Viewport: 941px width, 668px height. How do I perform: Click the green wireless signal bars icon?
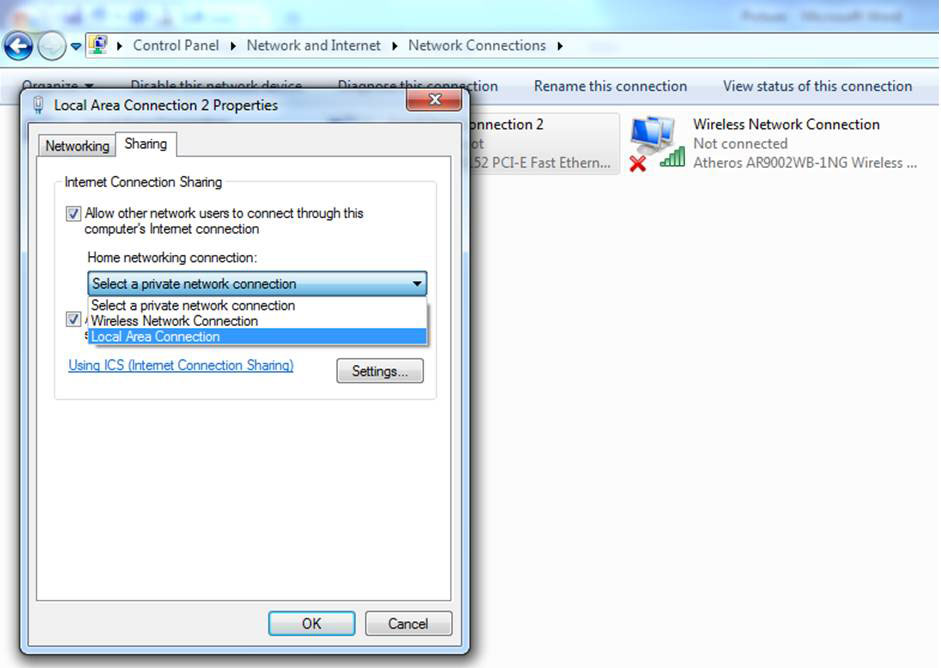click(673, 157)
